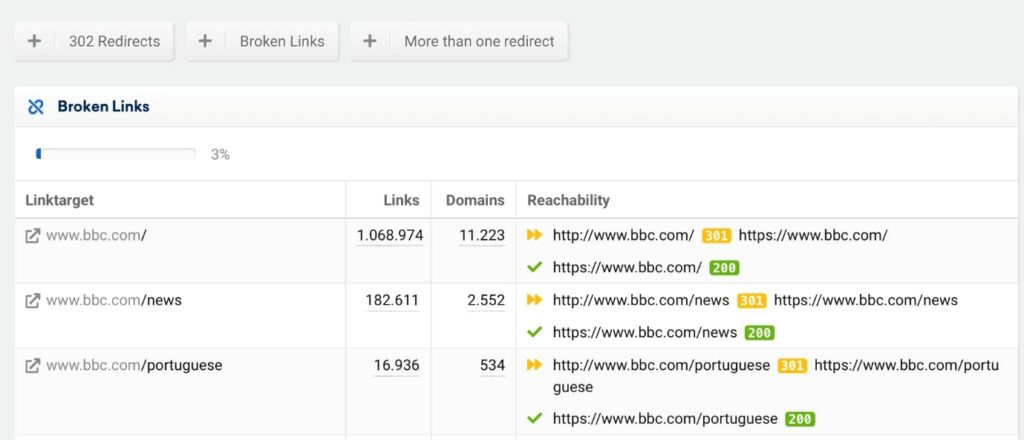This screenshot has width=1024, height=440.
Task: Click green checkmark beside https://www.bbc.com/news 200
Action: tap(535, 332)
